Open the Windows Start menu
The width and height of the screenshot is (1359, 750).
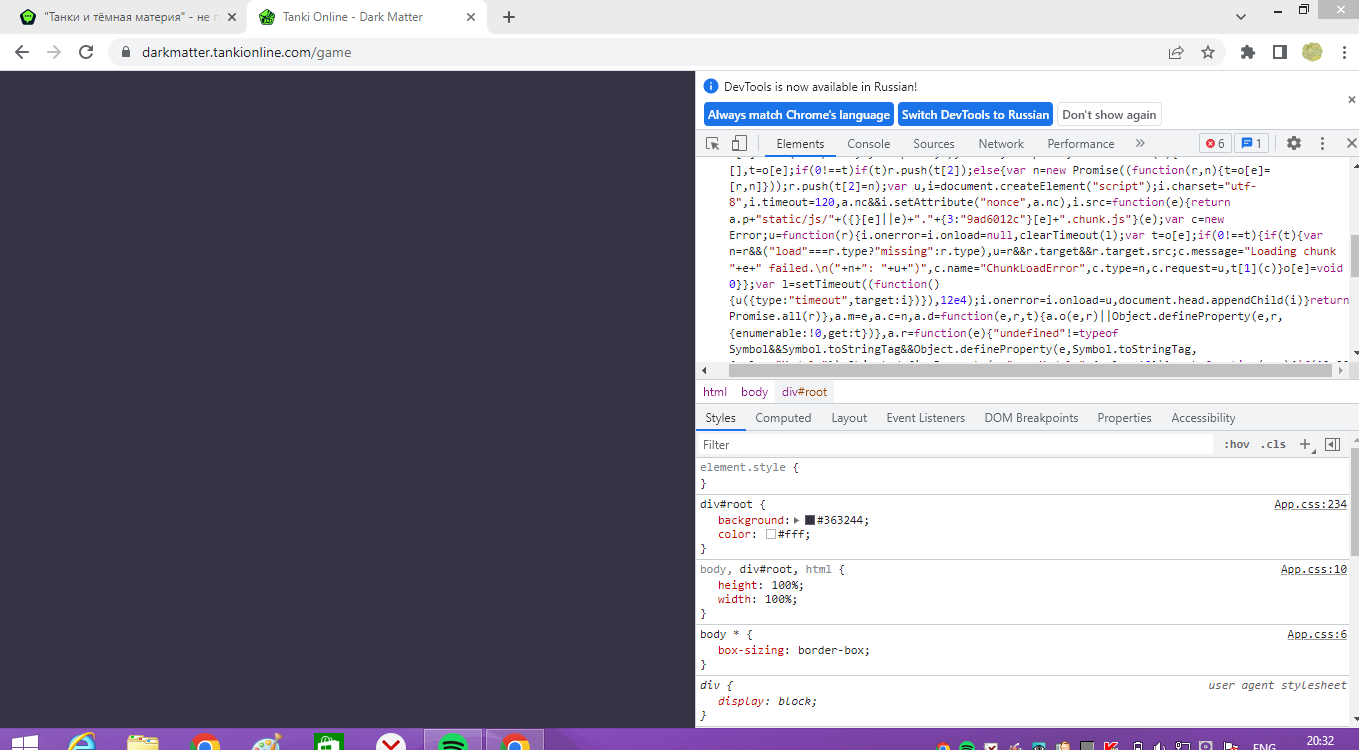click(24, 741)
